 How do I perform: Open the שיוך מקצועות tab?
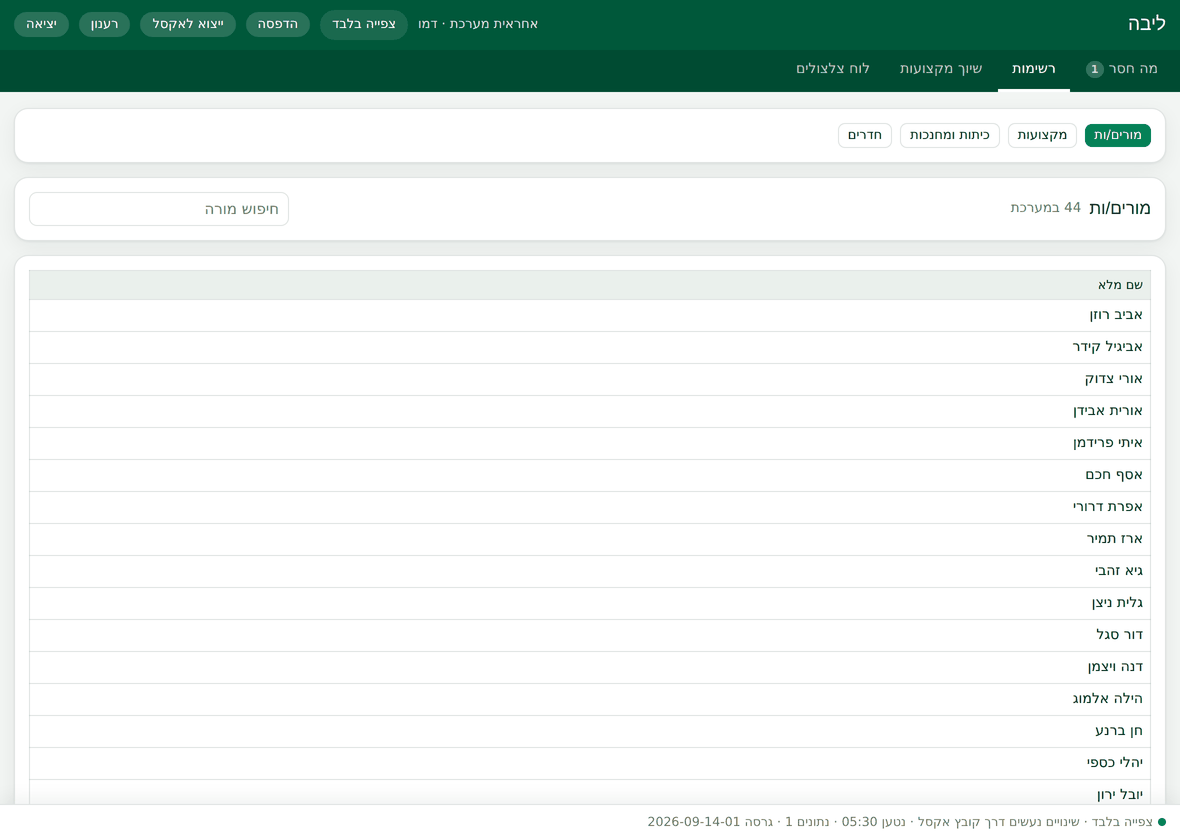point(941,68)
